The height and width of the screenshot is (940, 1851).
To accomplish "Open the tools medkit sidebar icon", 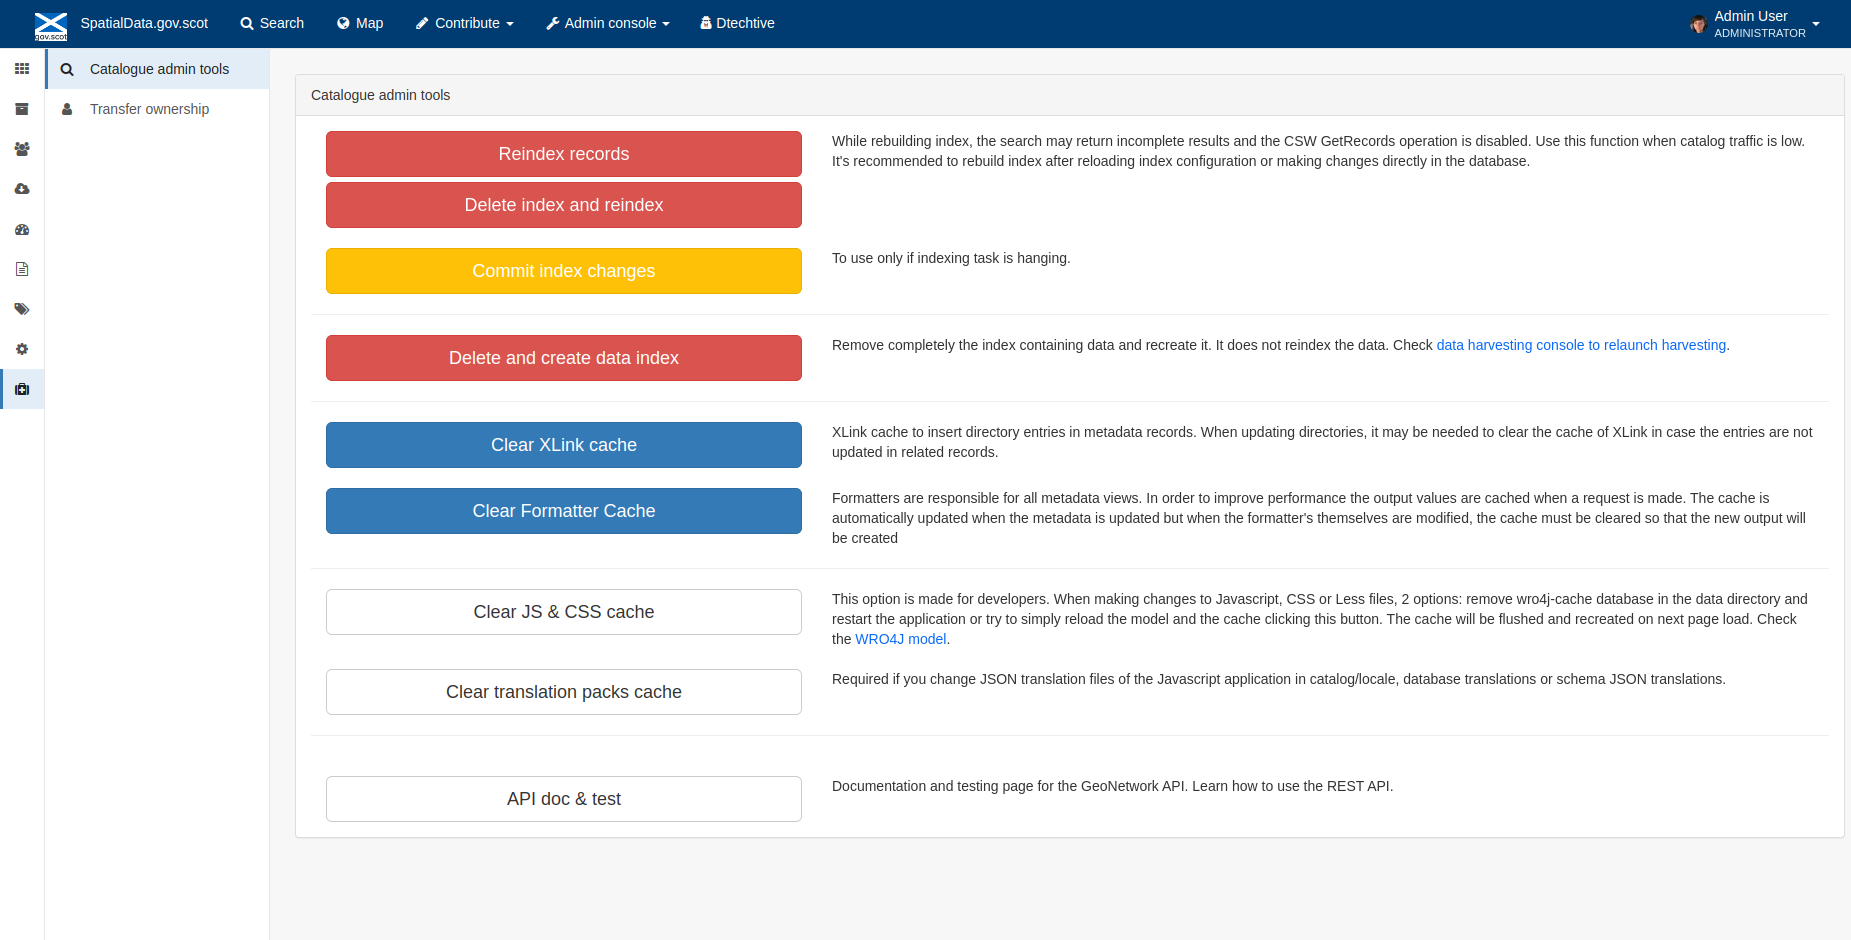I will pyautogui.click(x=22, y=389).
